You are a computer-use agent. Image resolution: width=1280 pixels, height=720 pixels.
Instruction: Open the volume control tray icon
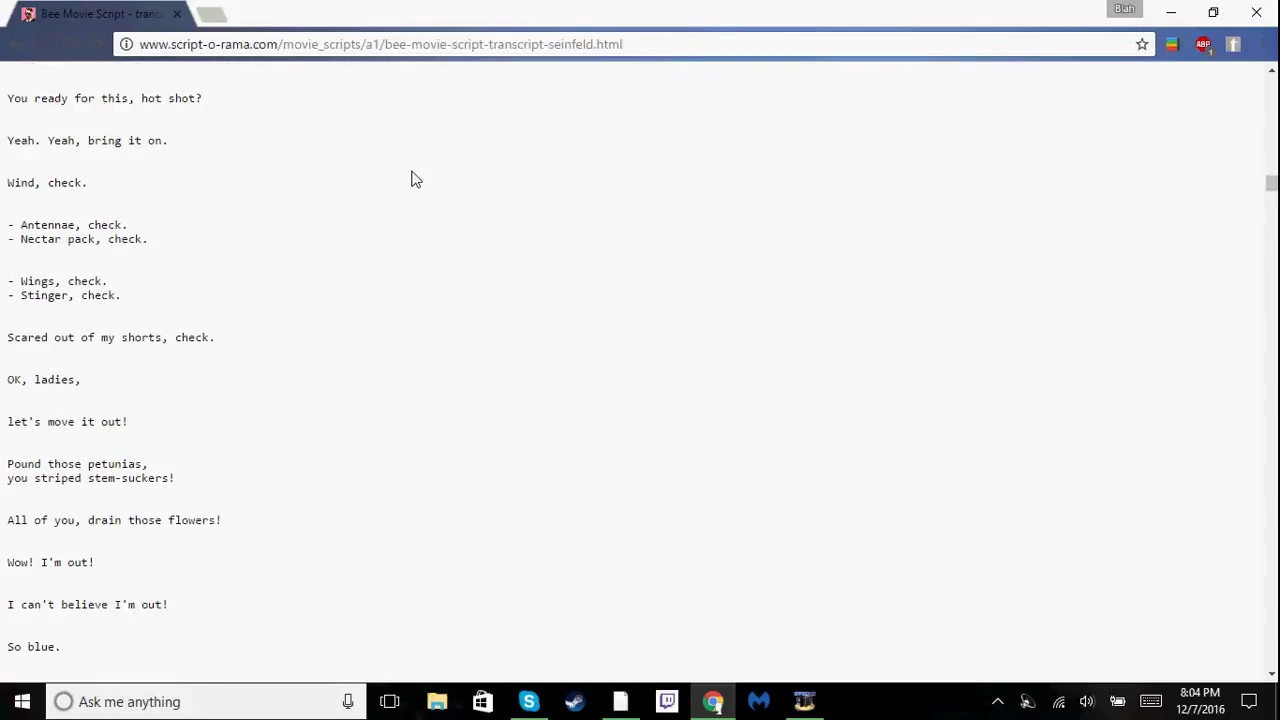coord(1087,701)
